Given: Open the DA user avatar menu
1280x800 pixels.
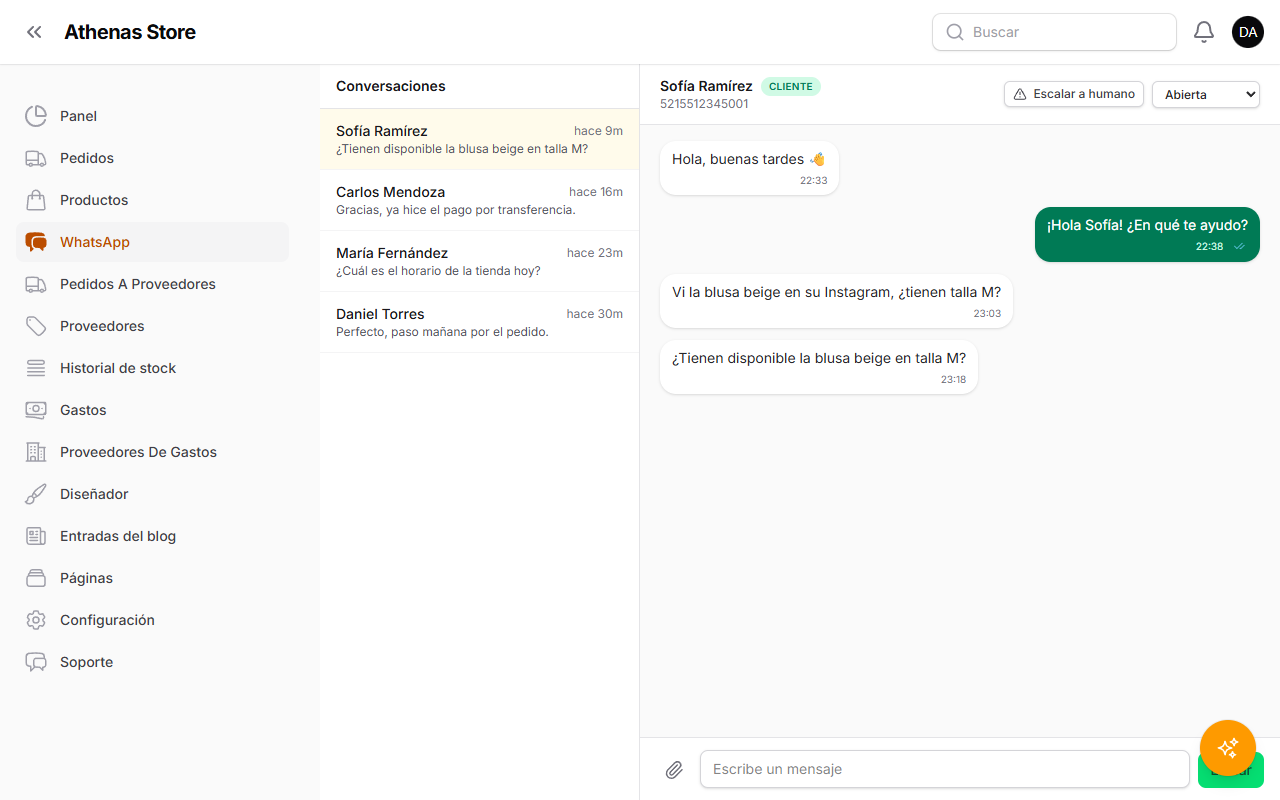Looking at the screenshot, I should point(1248,32).
